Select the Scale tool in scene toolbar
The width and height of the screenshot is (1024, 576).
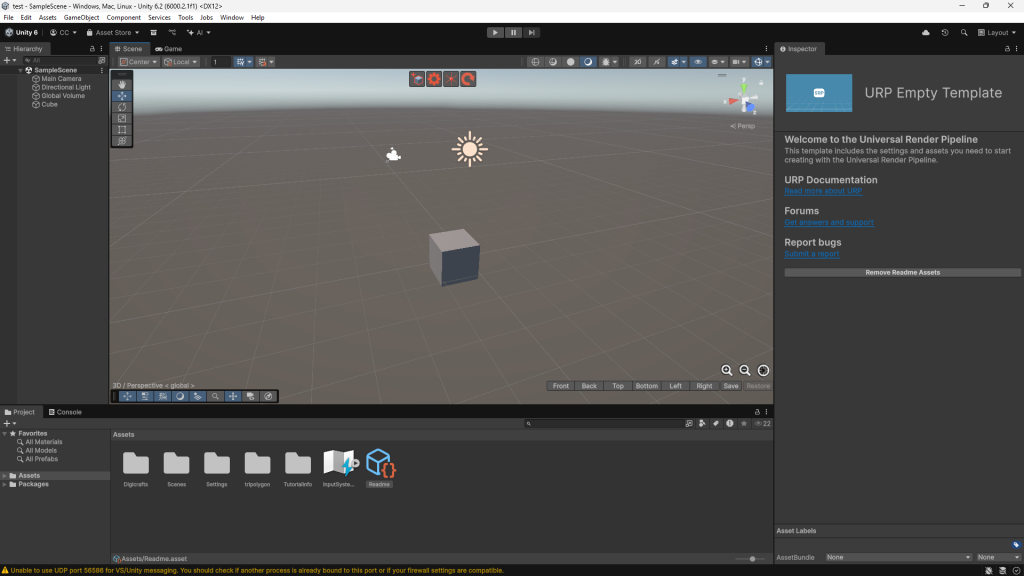(122, 118)
